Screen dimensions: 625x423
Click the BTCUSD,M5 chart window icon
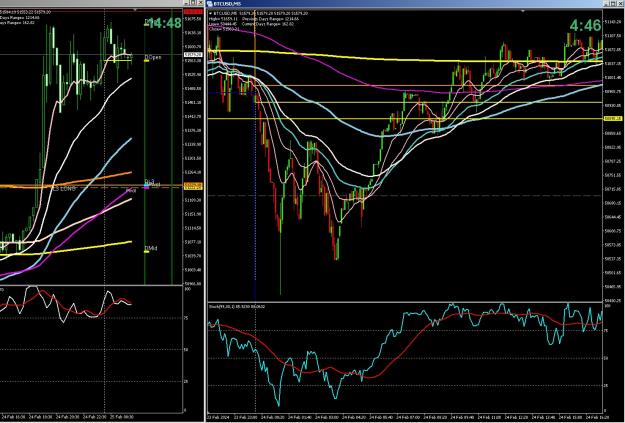click(210, 4)
